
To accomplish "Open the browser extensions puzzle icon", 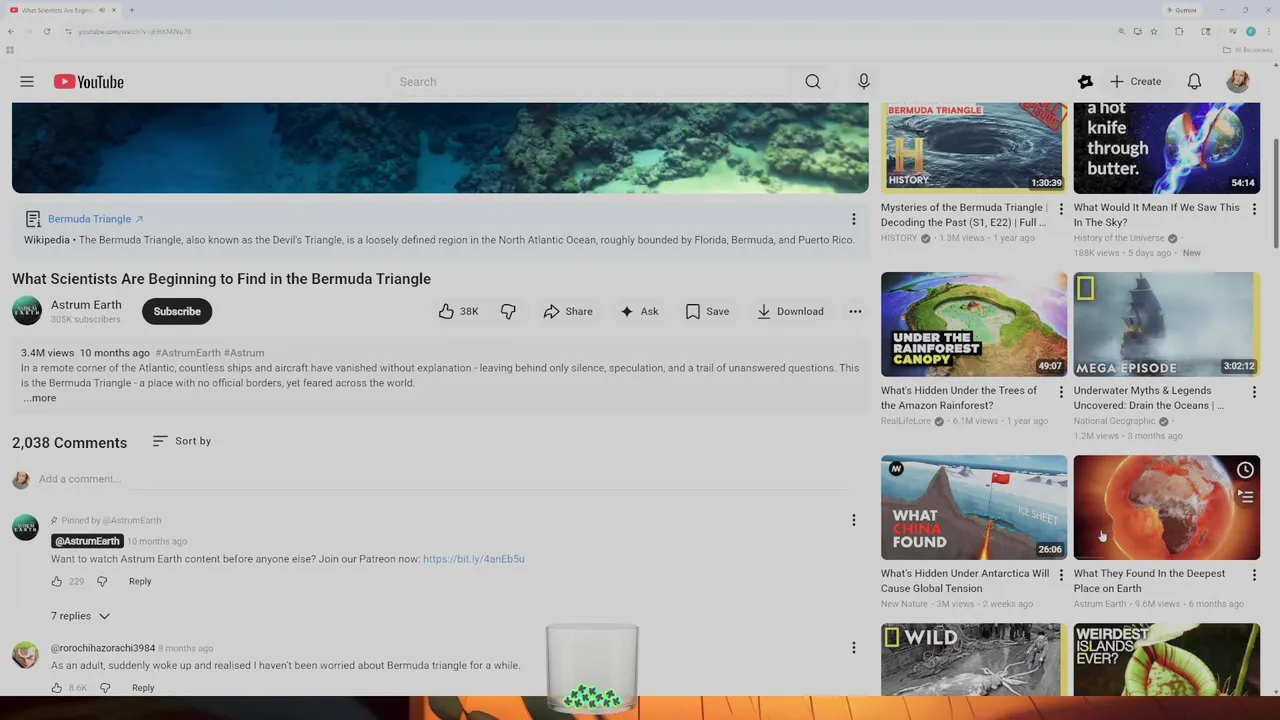I will coord(1179,31).
